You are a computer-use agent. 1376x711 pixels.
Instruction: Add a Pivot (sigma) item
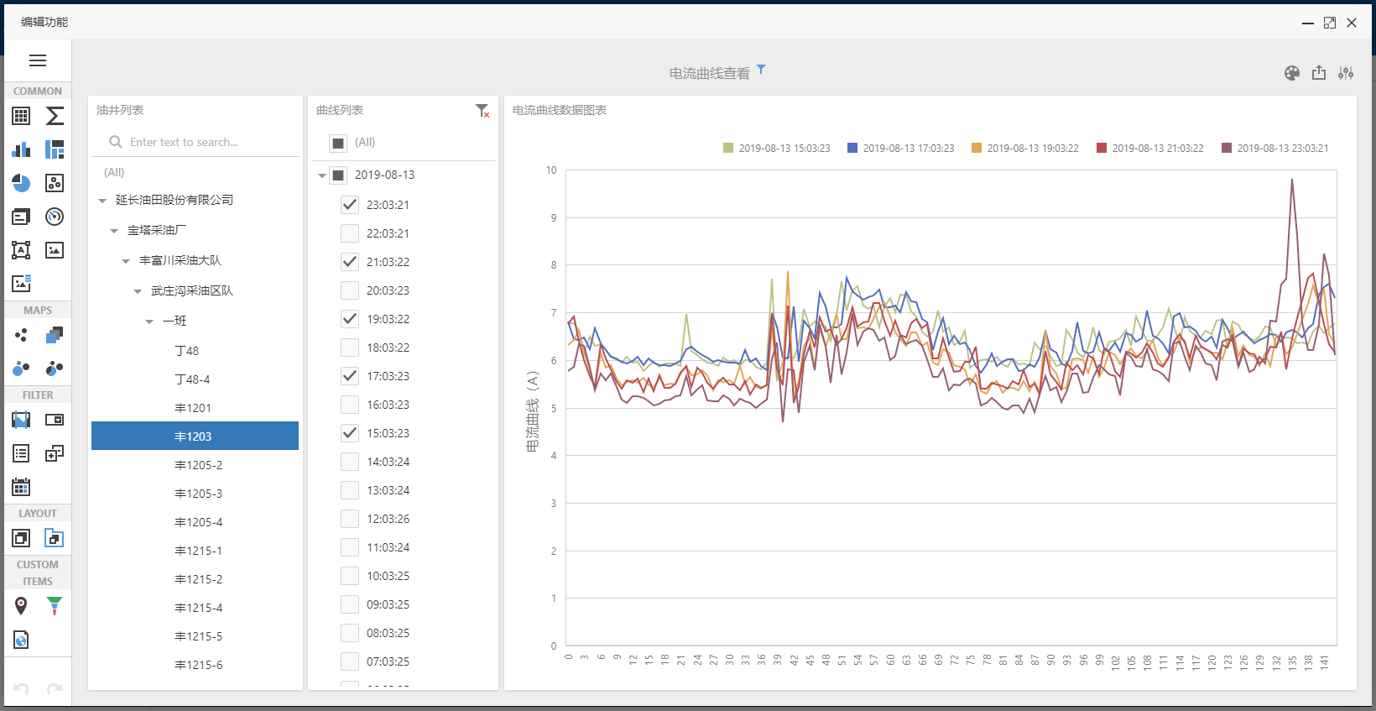(55, 116)
